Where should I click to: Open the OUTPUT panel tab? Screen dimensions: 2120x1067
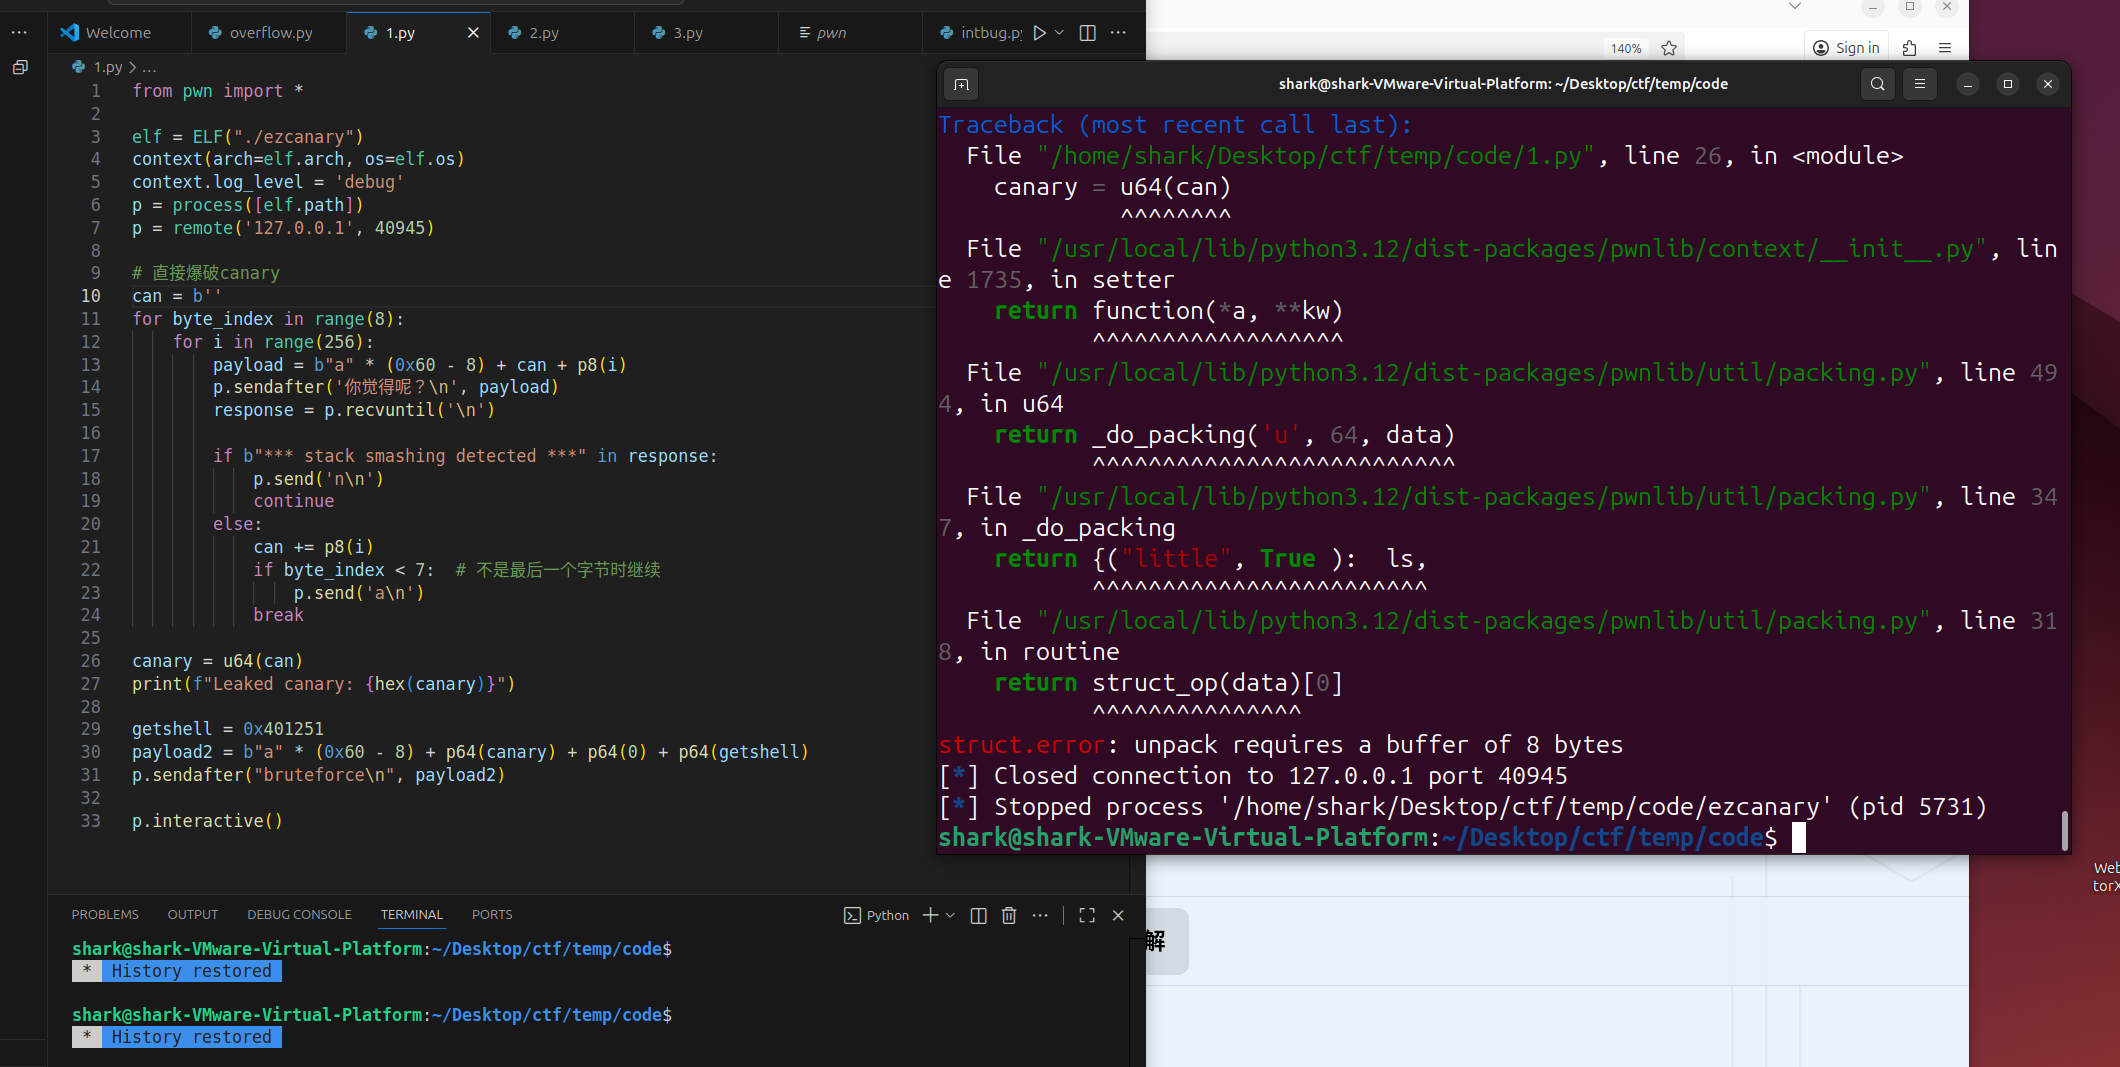click(x=193, y=914)
